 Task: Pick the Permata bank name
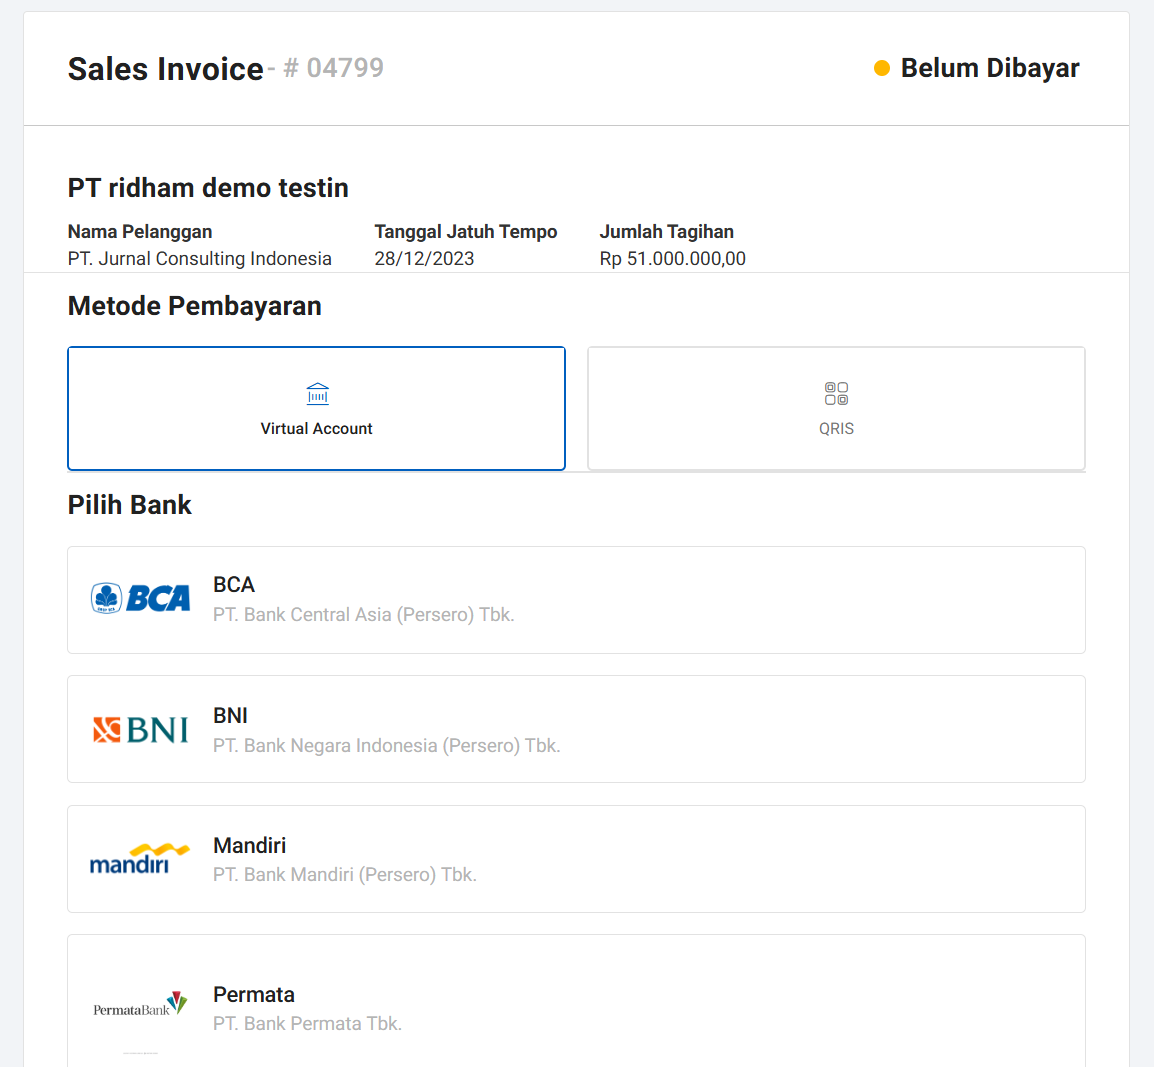point(254,995)
